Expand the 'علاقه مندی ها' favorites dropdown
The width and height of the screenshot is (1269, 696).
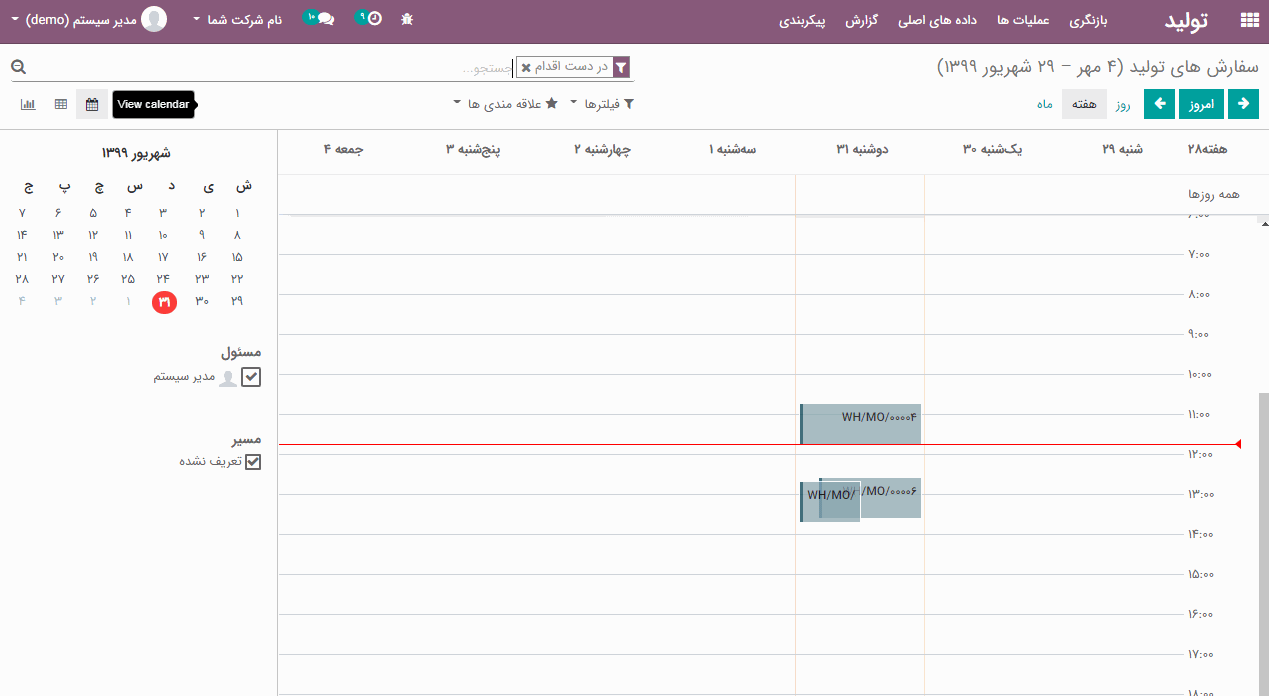[505, 104]
